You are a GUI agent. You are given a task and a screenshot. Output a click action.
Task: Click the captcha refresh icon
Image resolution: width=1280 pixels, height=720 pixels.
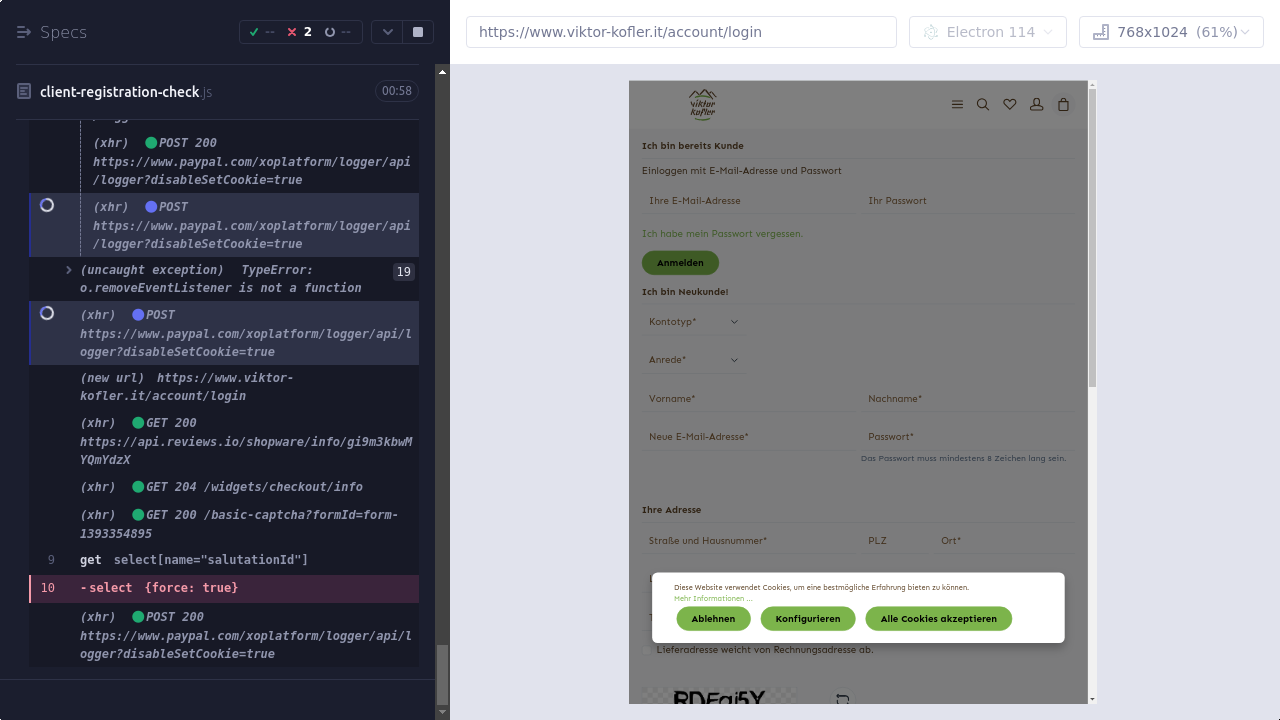[842, 699]
